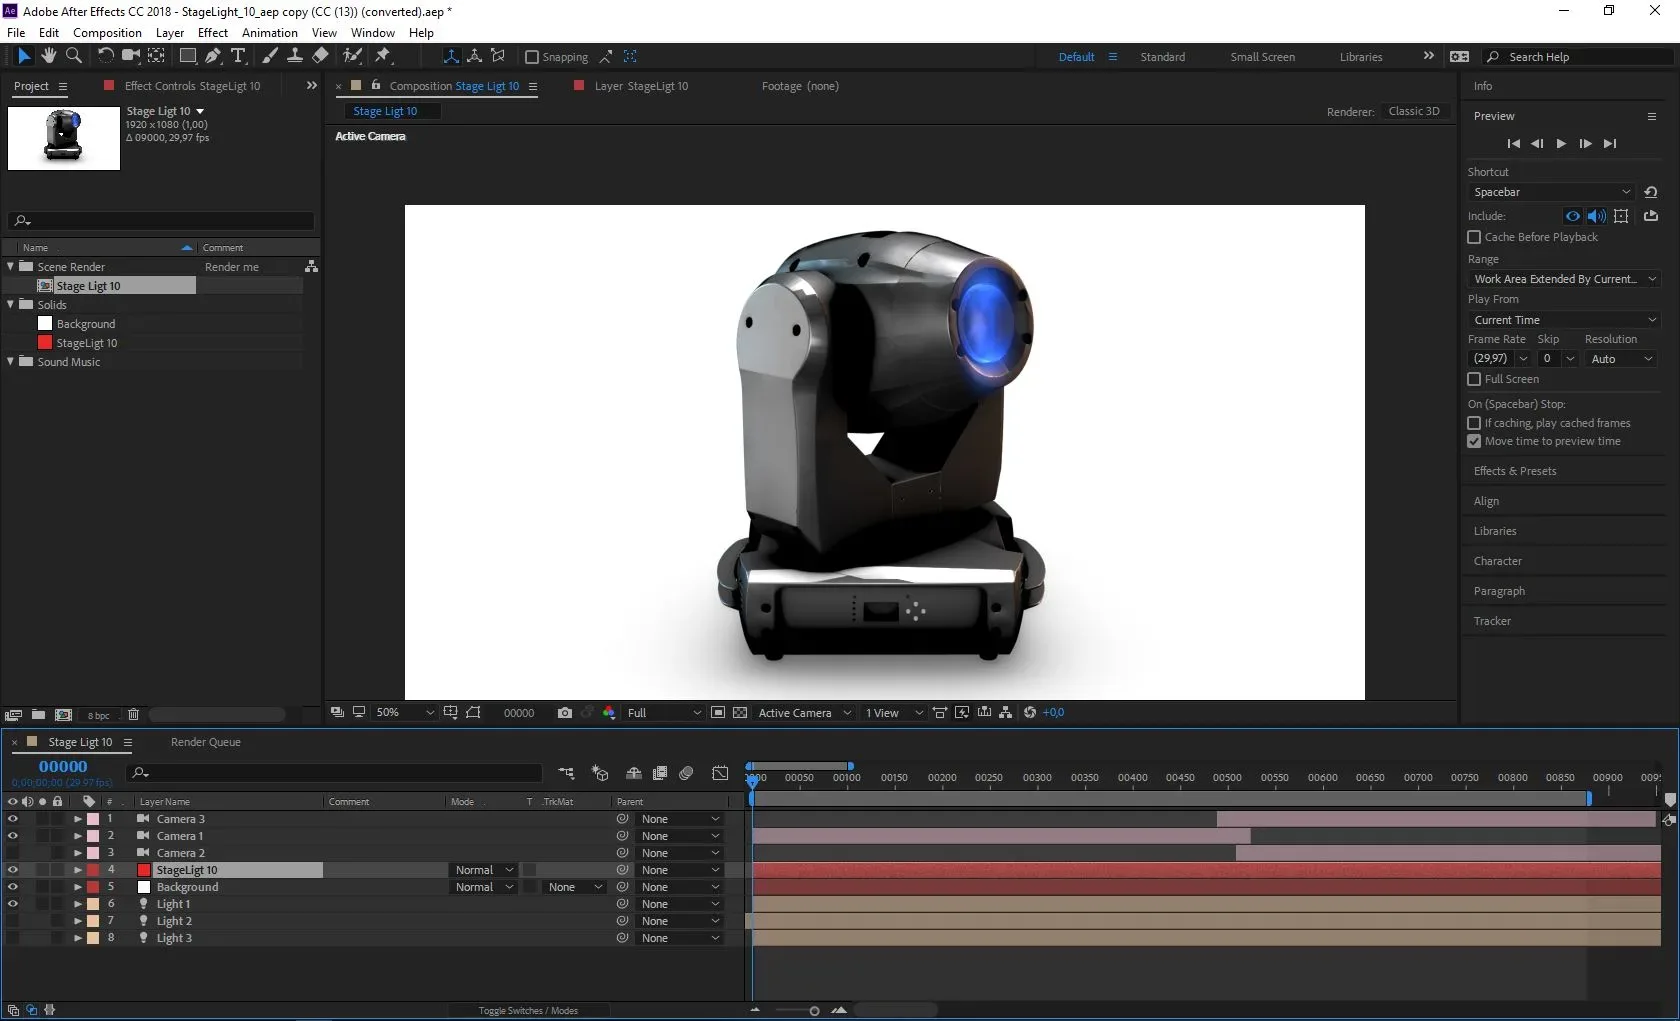
Task: Click the Toggle Switches / Modes button
Action: 528,1011
